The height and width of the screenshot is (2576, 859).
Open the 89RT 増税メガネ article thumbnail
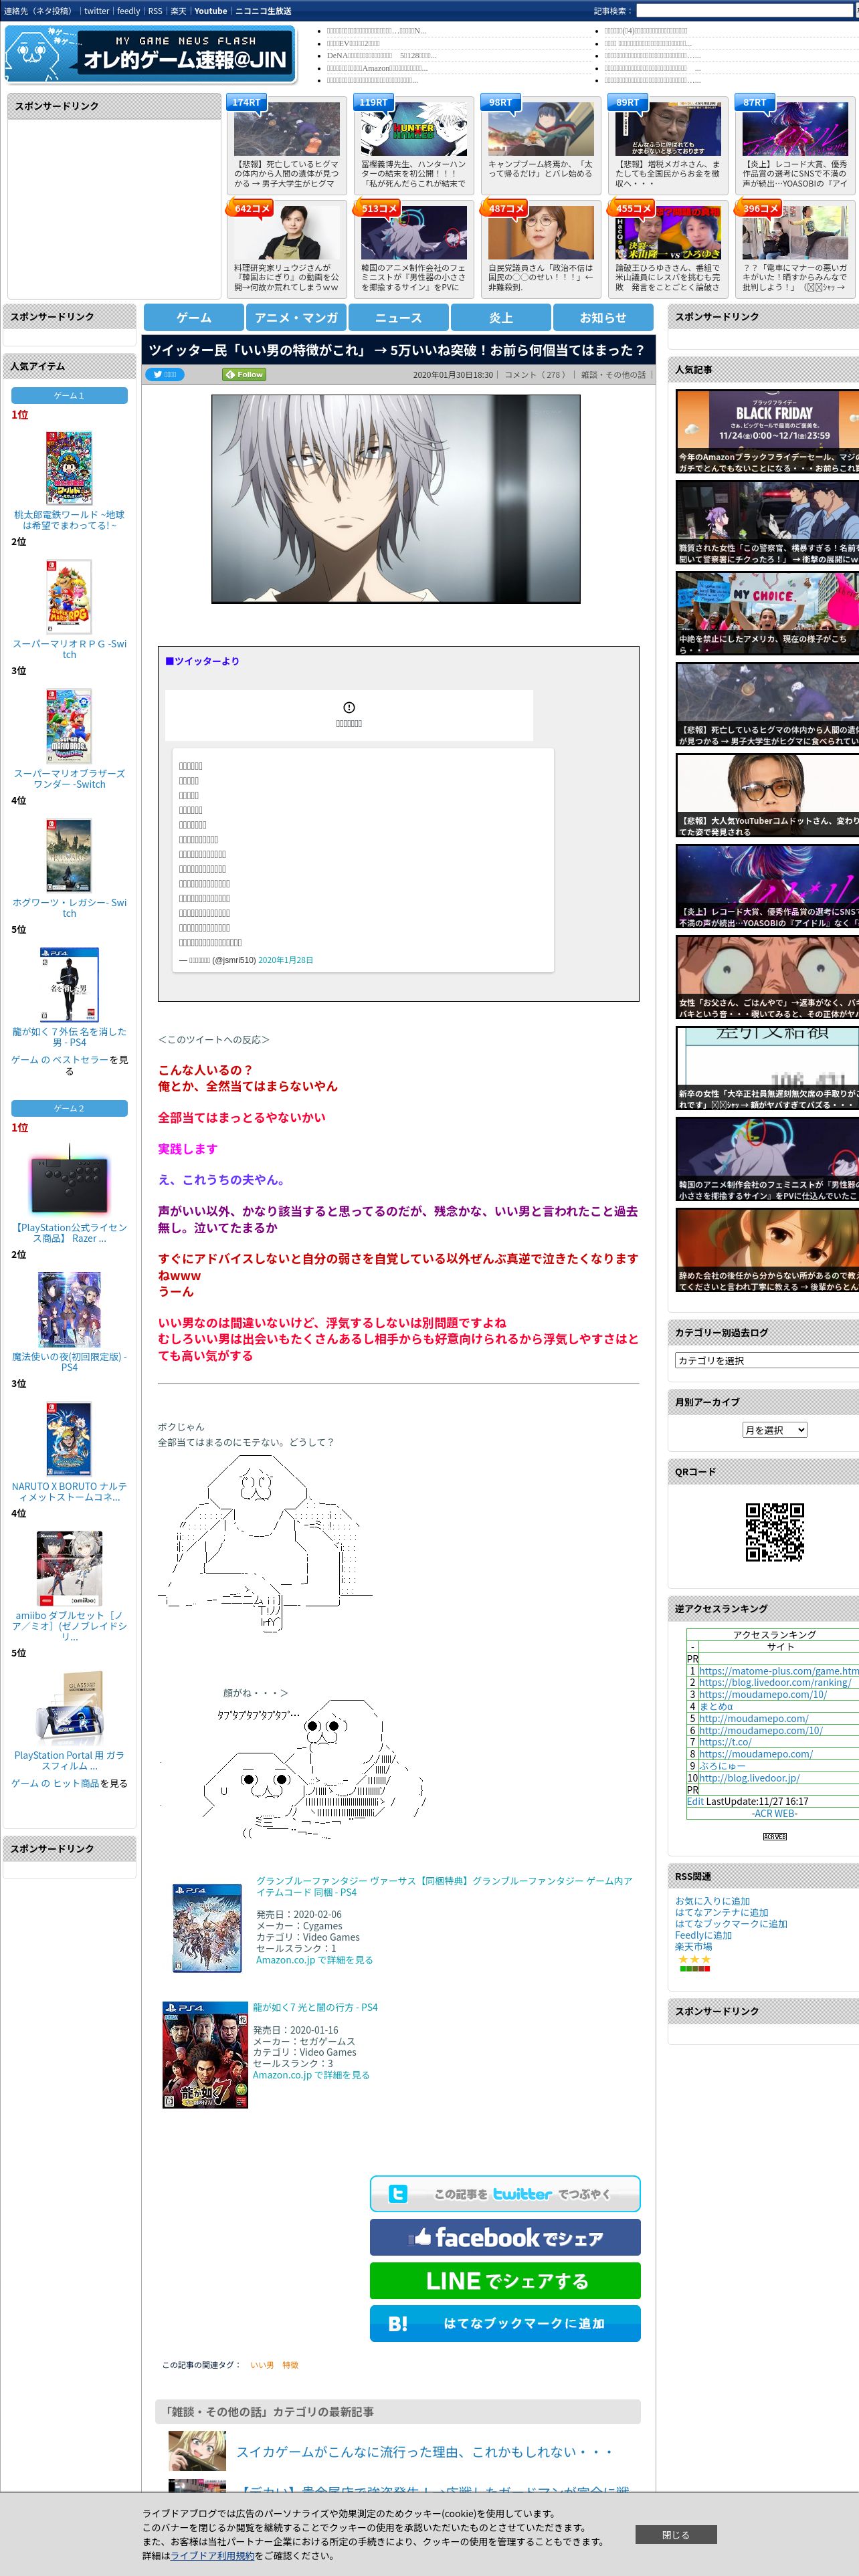(x=667, y=128)
